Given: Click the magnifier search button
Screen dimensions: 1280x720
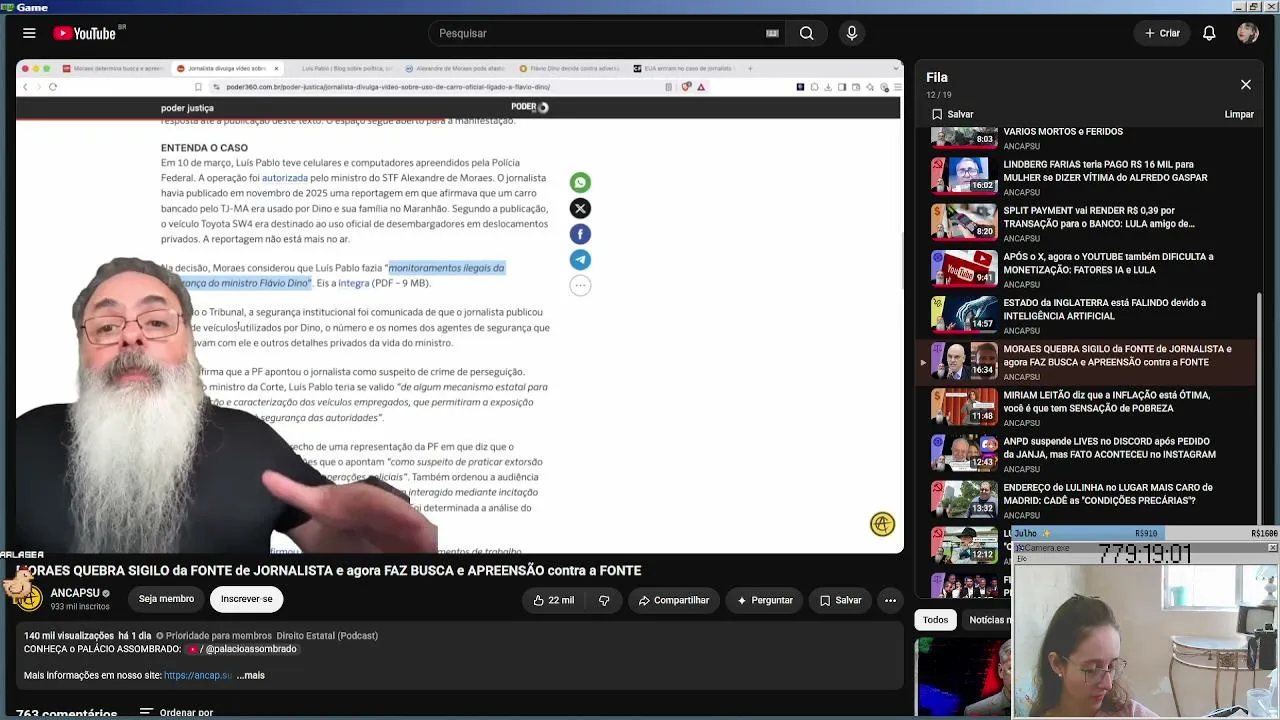Looking at the screenshot, I should (807, 33).
